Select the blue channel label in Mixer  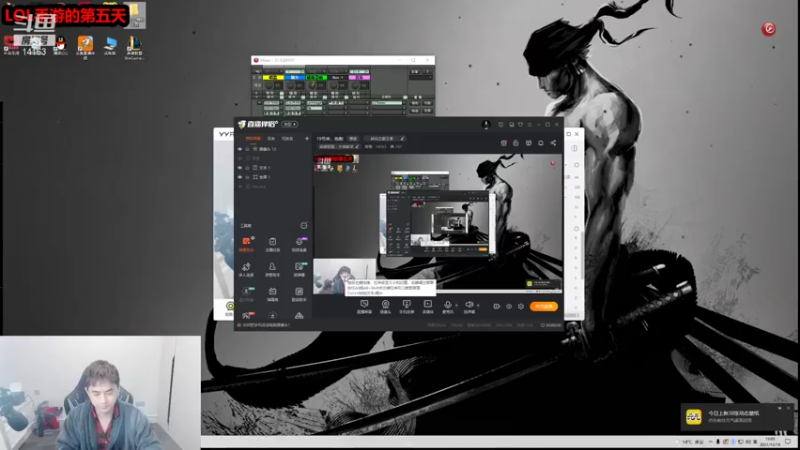pyautogui.click(x=294, y=78)
